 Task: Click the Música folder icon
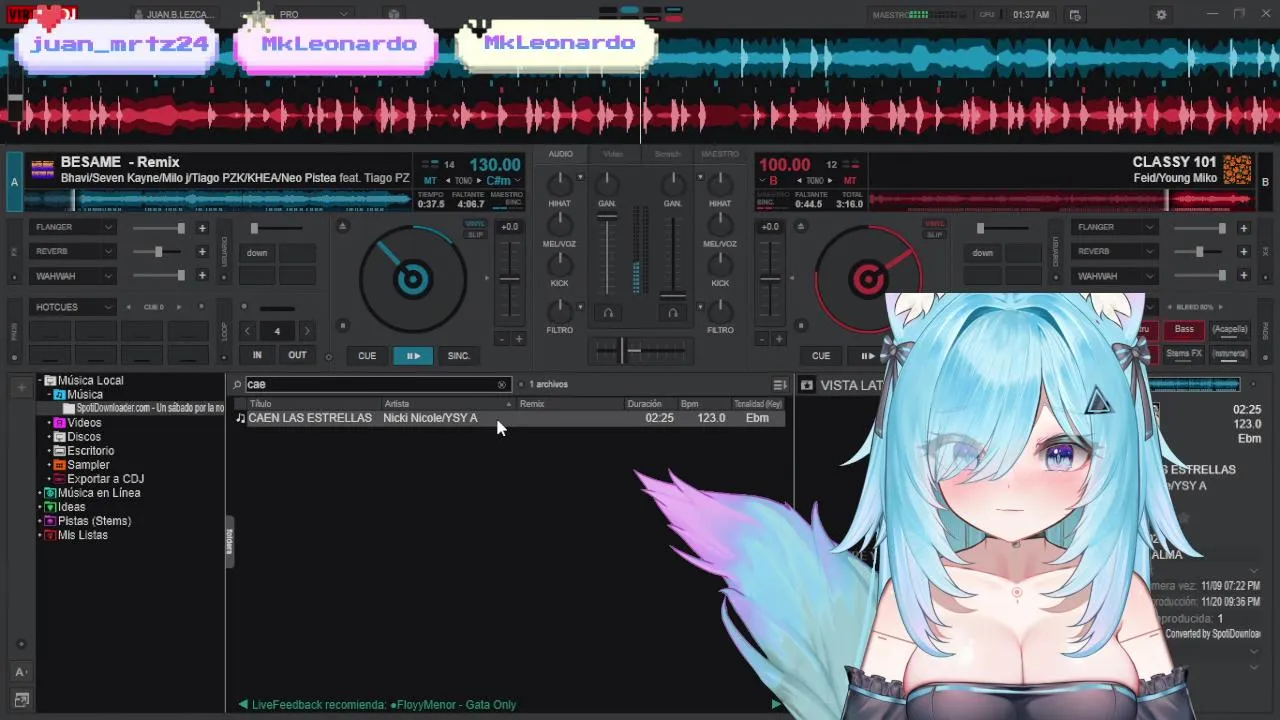[60, 395]
